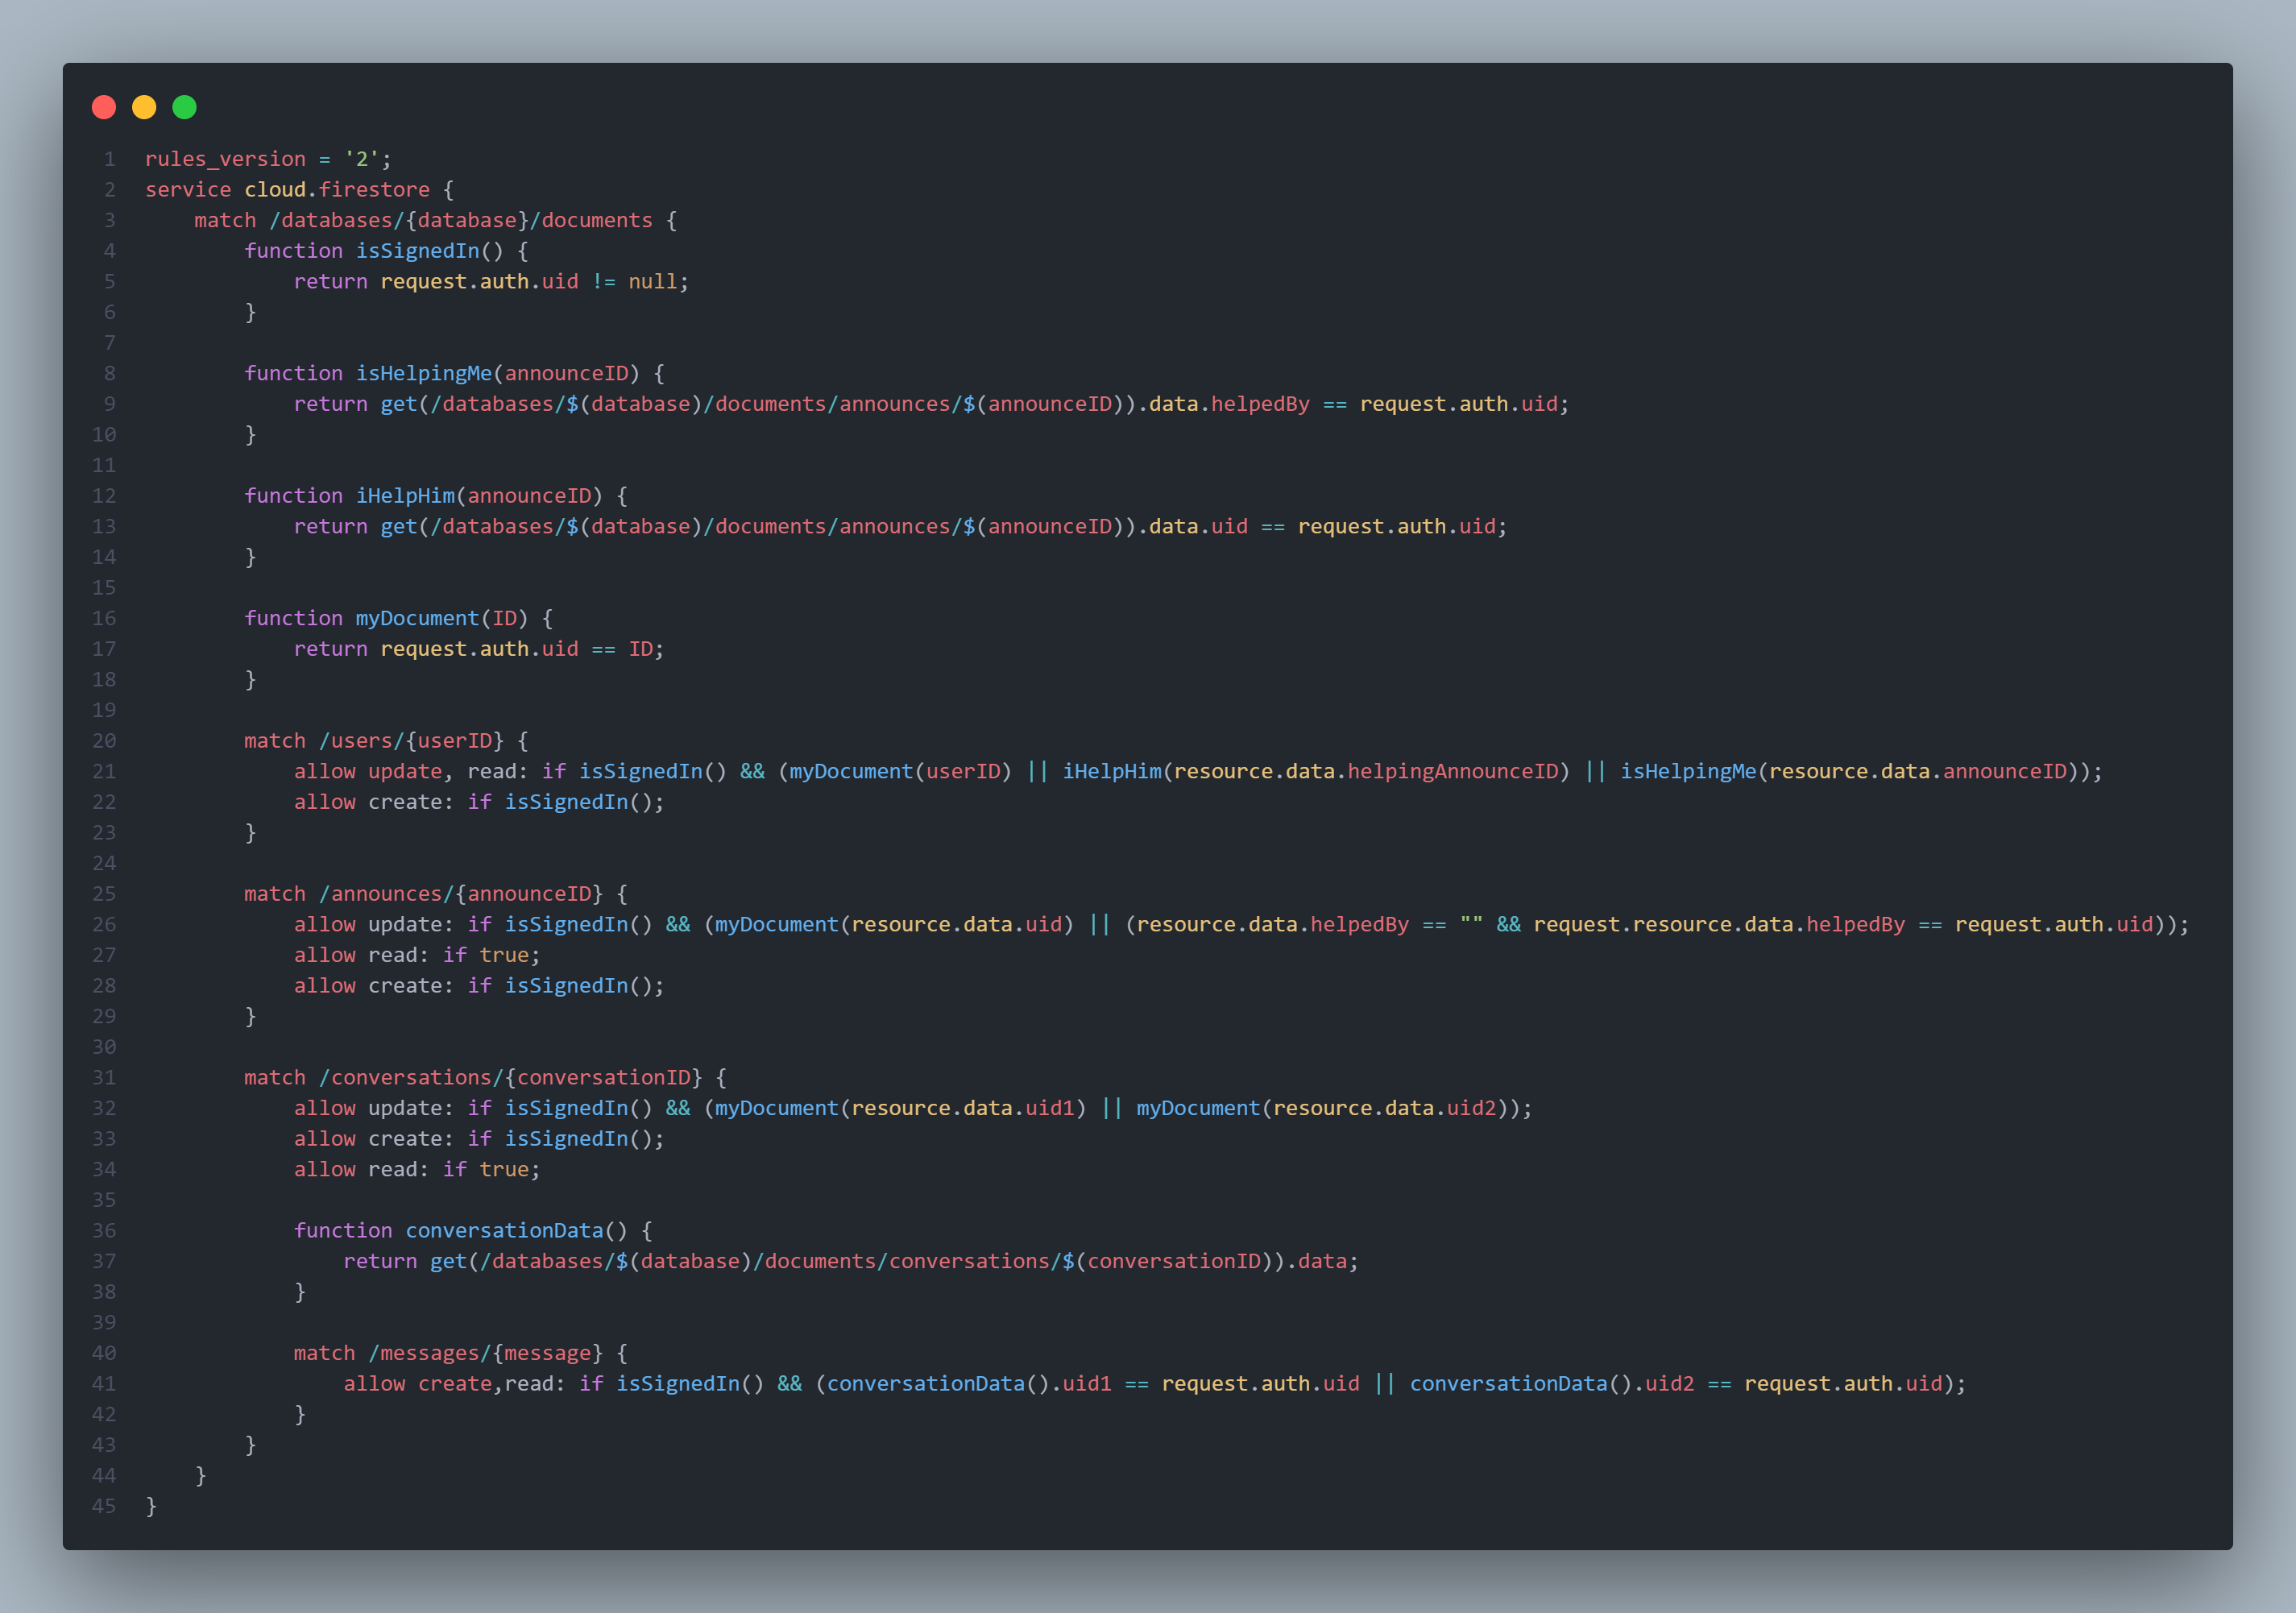The image size is (2296, 1613).
Task: Select the isSignedIn function name
Action: tap(419, 250)
